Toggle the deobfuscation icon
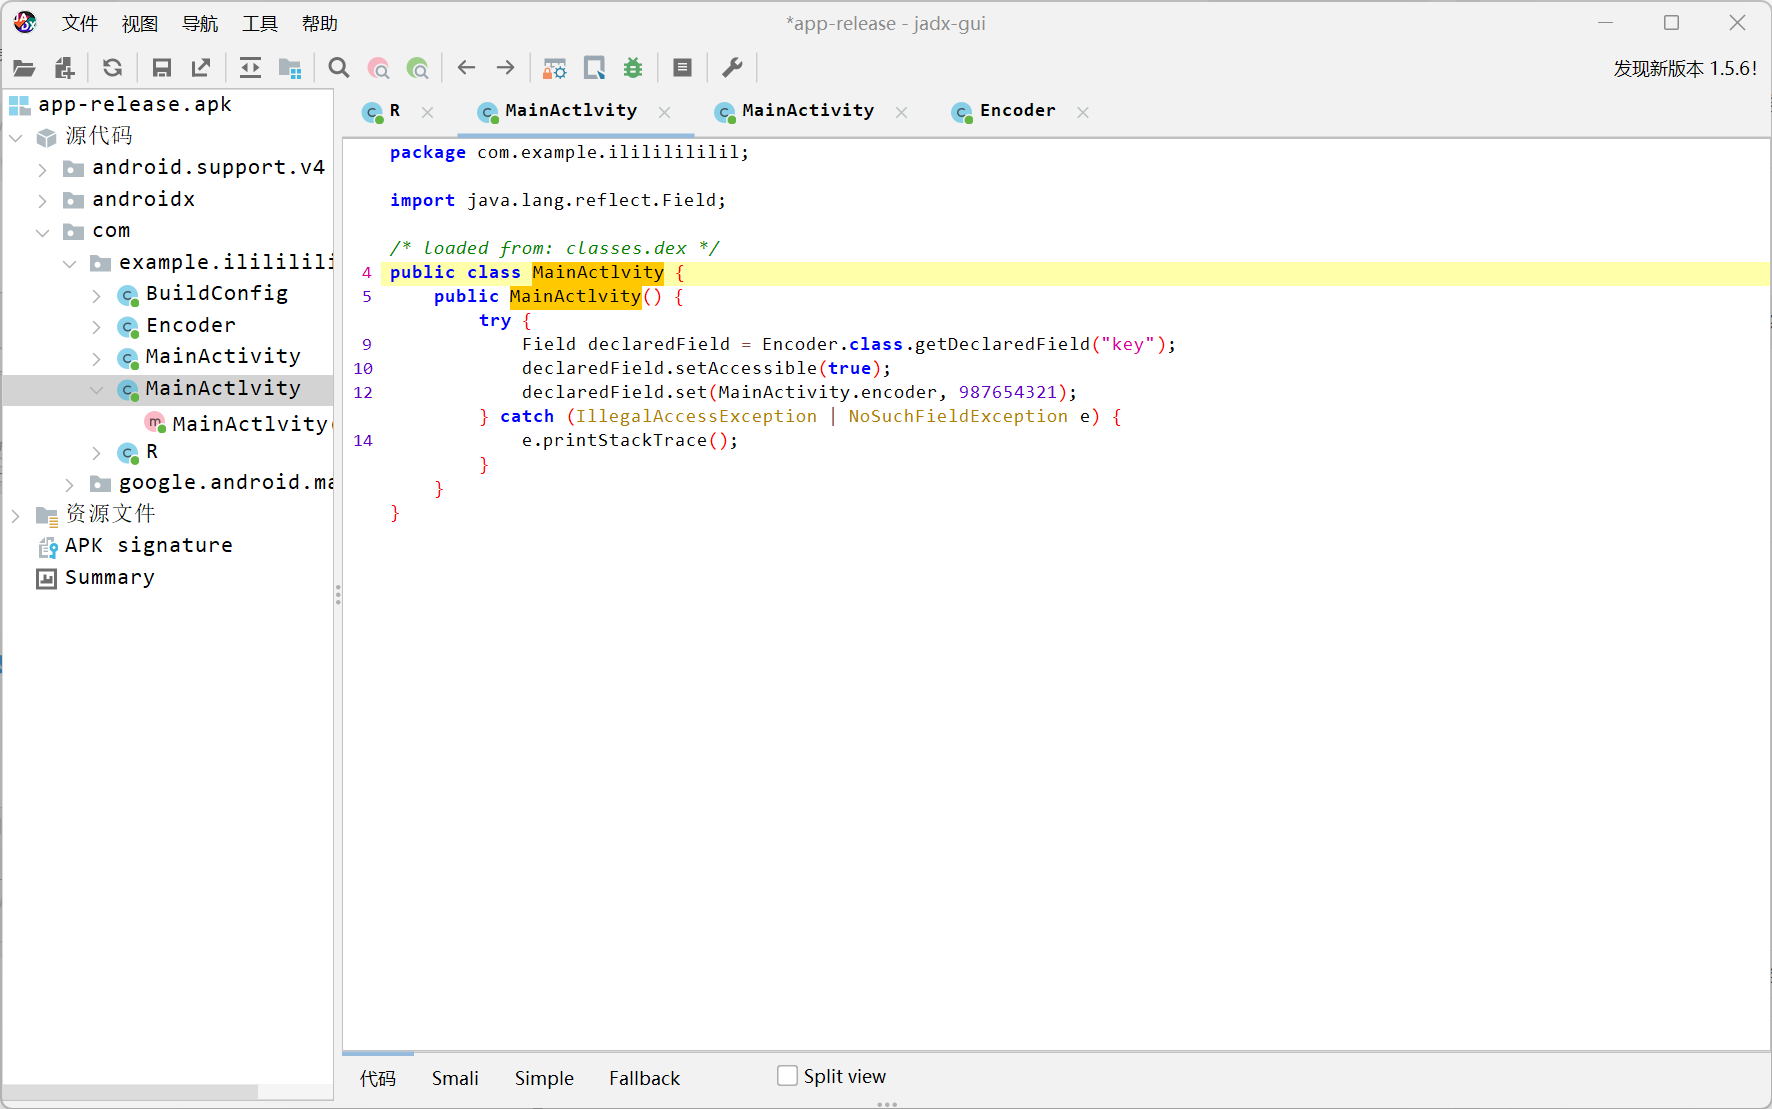The height and width of the screenshot is (1109, 1772). coord(555,68)
